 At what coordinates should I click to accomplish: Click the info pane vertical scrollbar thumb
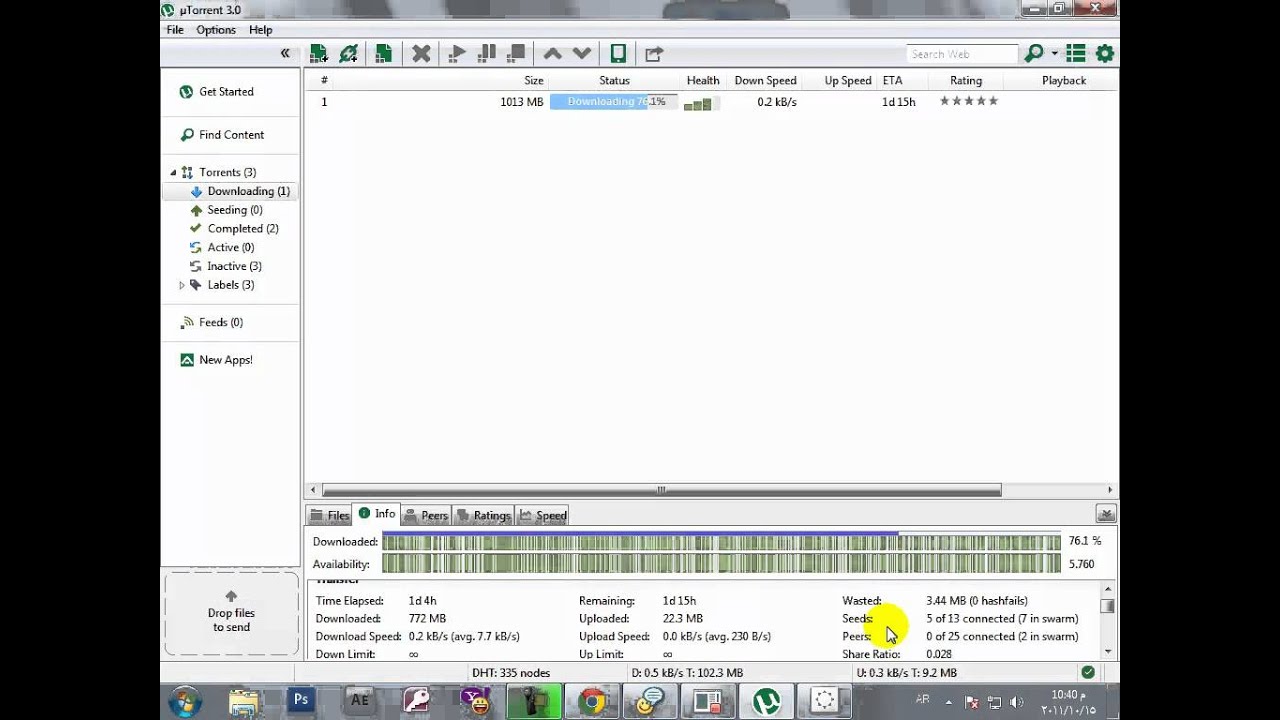click(x=1107, y=605)
